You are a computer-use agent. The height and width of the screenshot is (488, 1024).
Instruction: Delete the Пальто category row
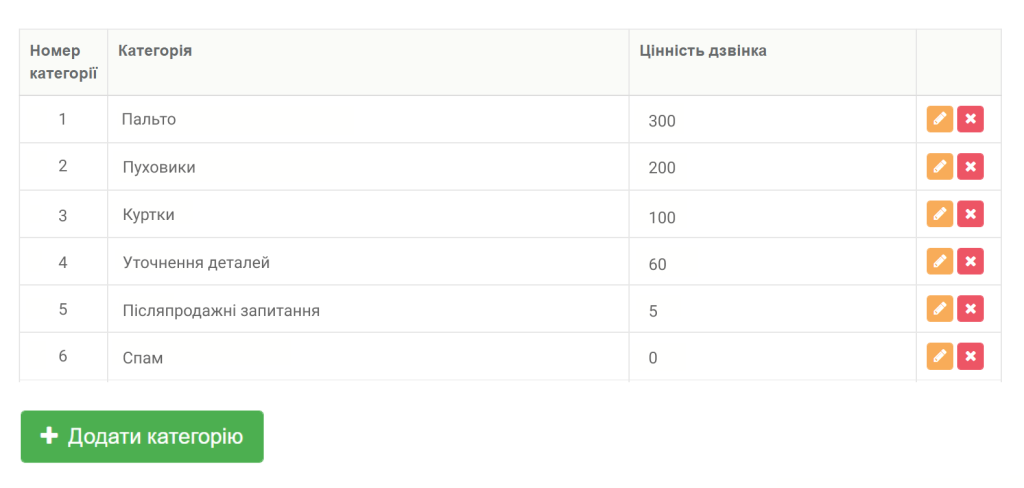970,120
